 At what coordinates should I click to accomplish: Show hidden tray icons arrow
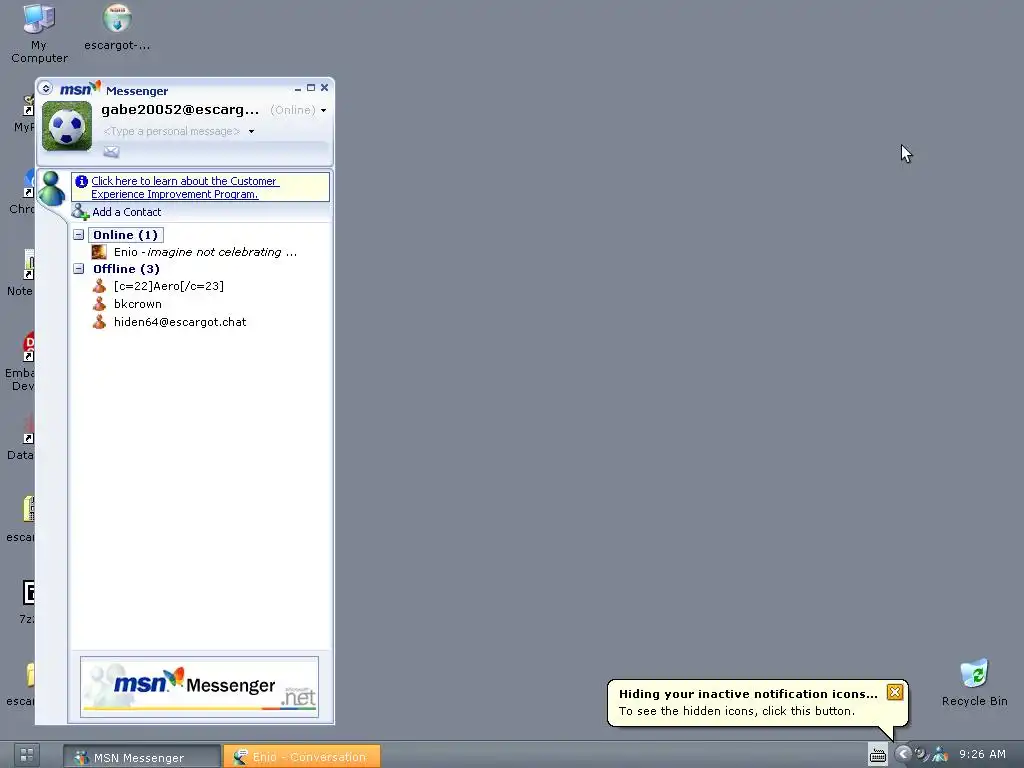tap(903, 754)
